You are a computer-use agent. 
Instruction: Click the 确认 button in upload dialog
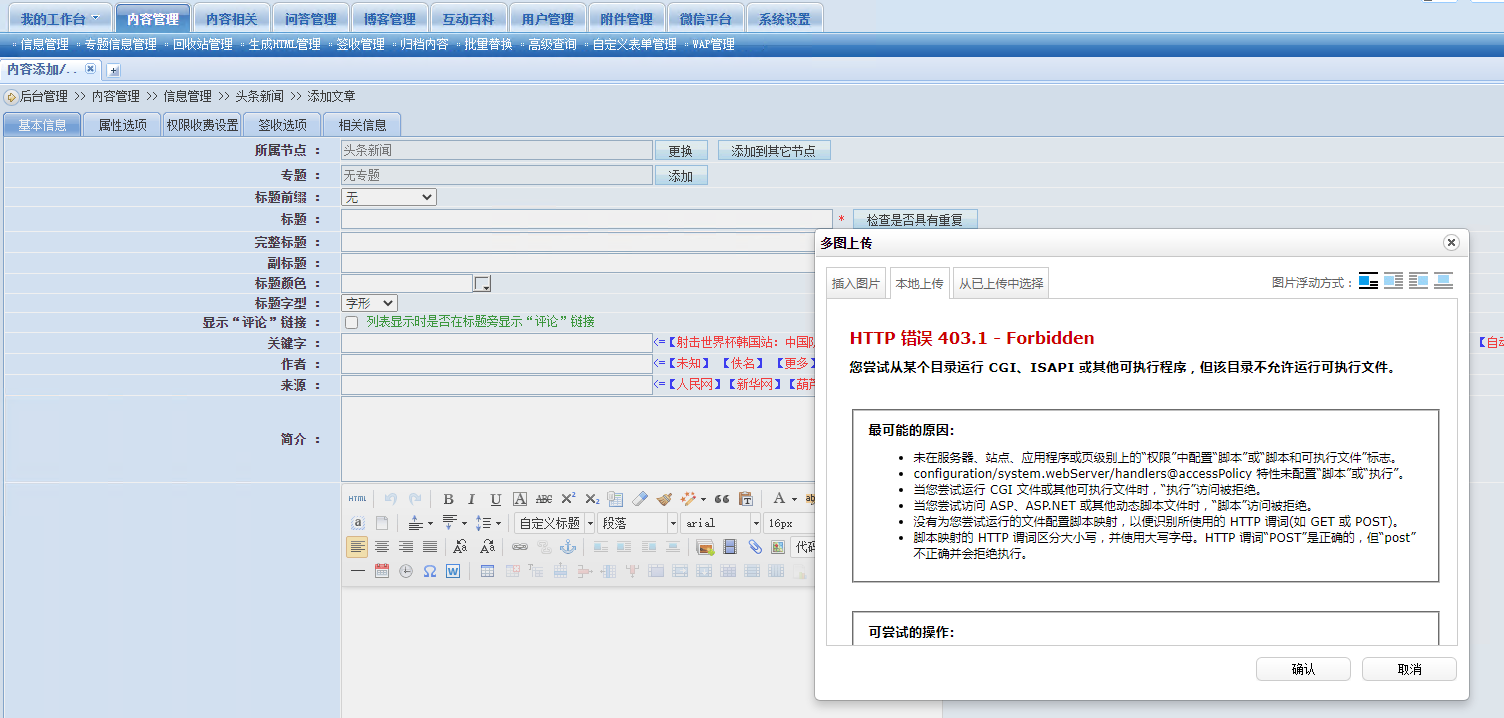(1303, 669)
